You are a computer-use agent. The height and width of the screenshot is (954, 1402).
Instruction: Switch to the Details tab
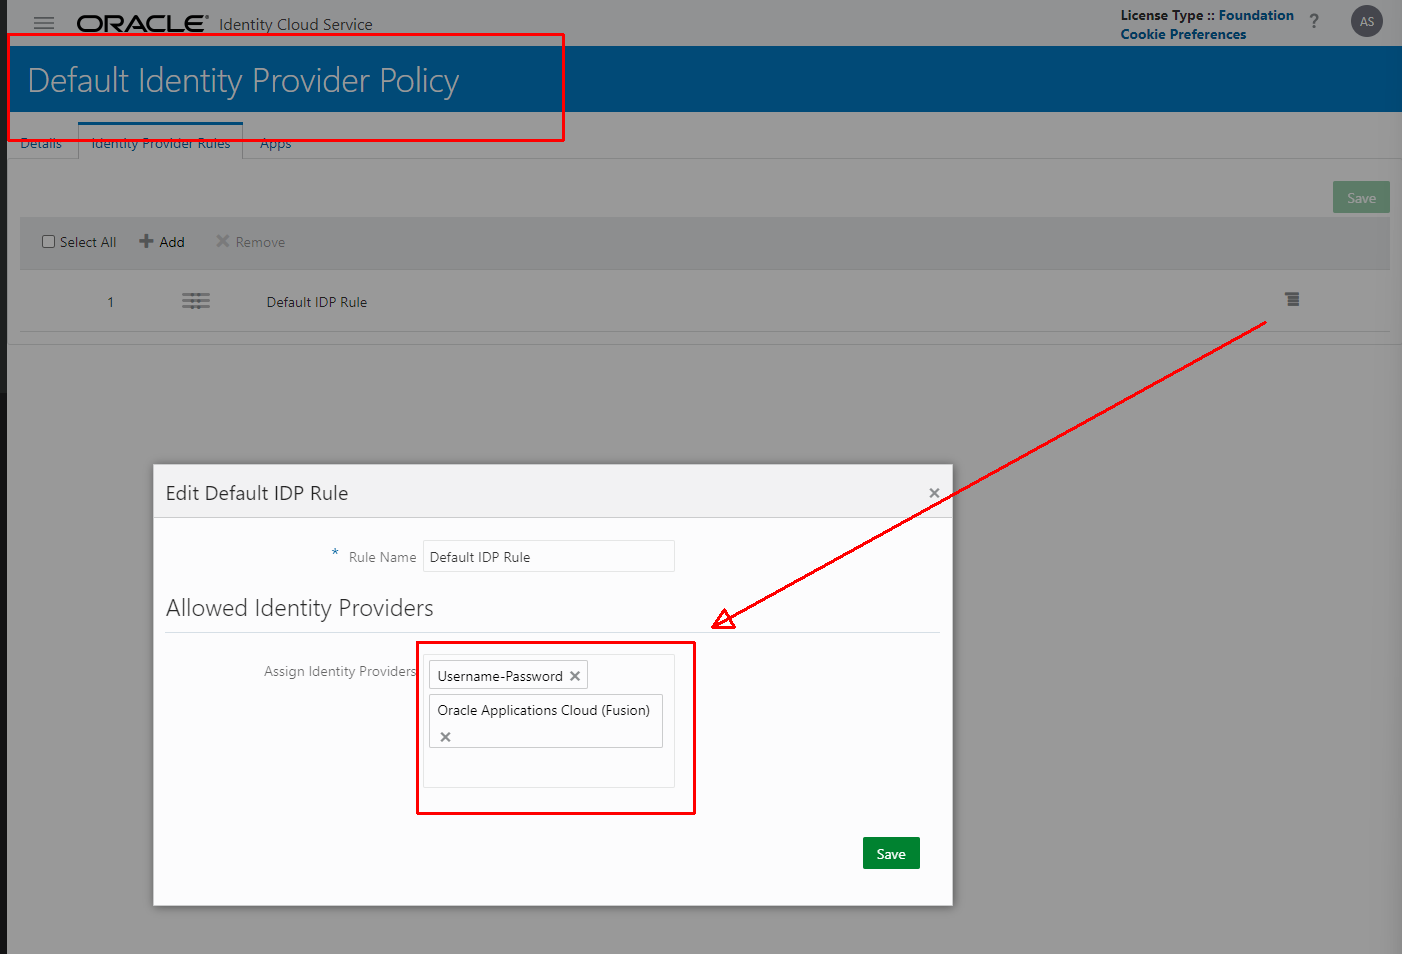pyautogui.click(x=41, y=143)
